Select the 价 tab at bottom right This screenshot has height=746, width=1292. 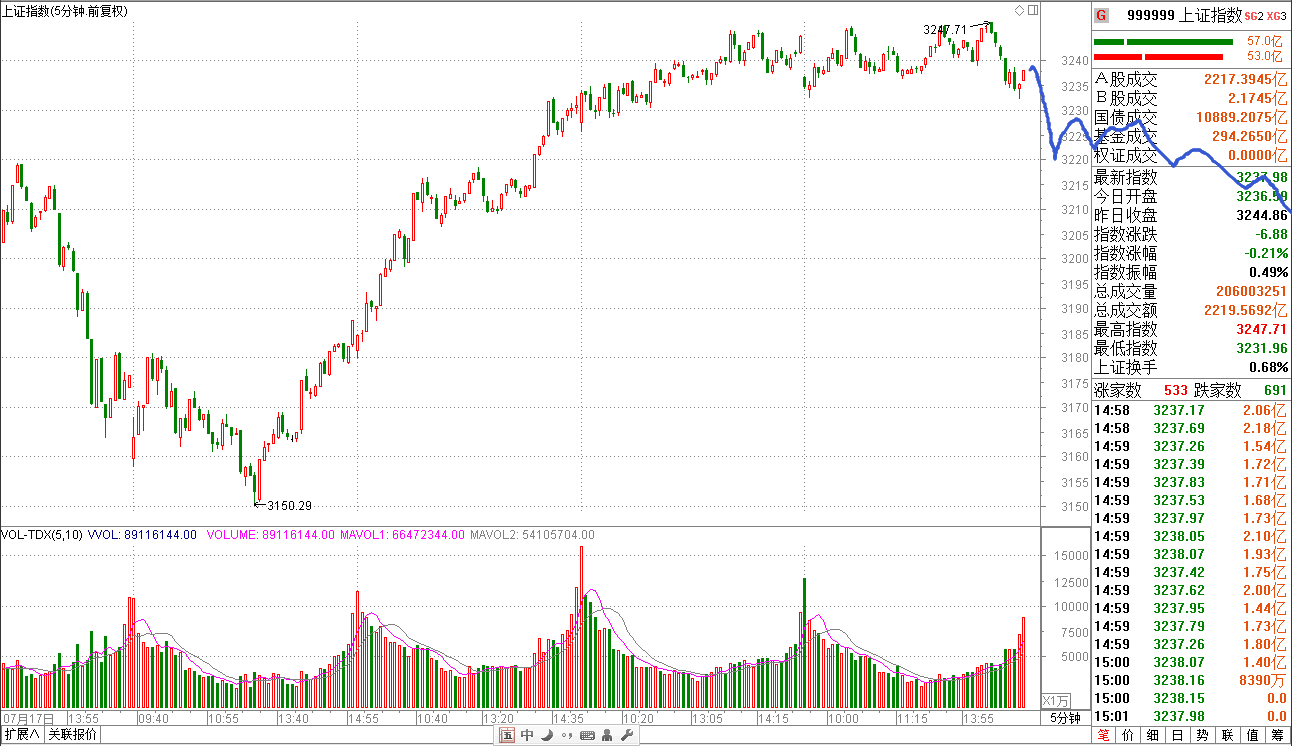1128,735
